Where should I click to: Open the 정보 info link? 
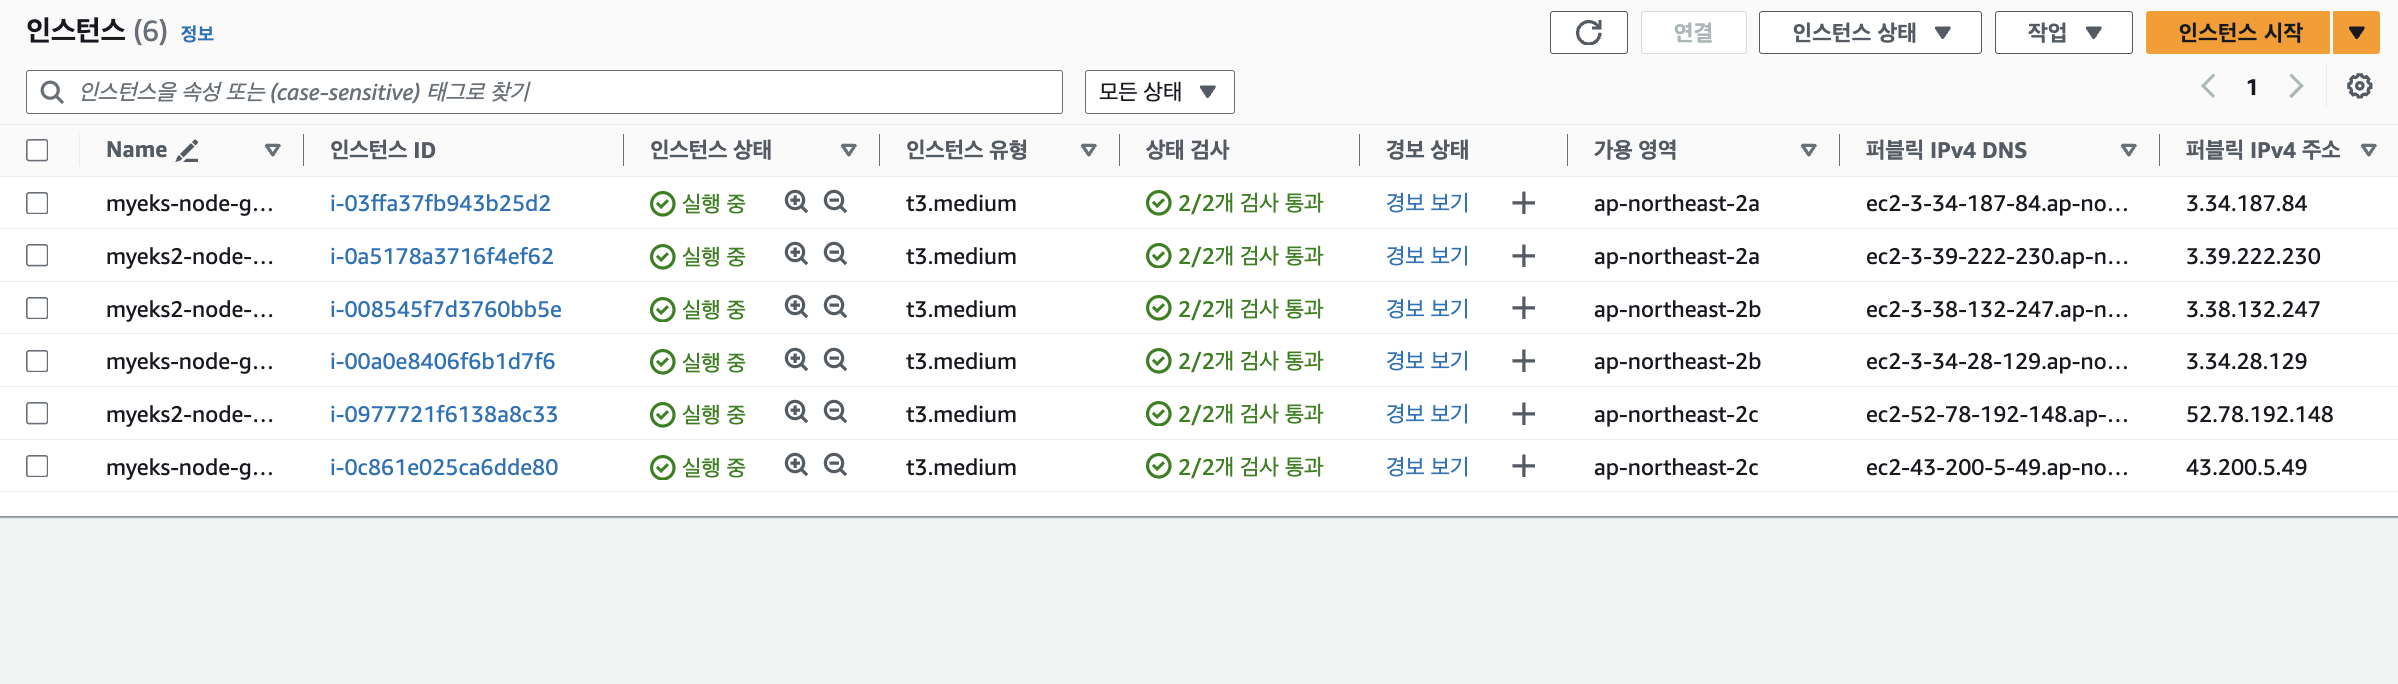click(x=197, y=34)
